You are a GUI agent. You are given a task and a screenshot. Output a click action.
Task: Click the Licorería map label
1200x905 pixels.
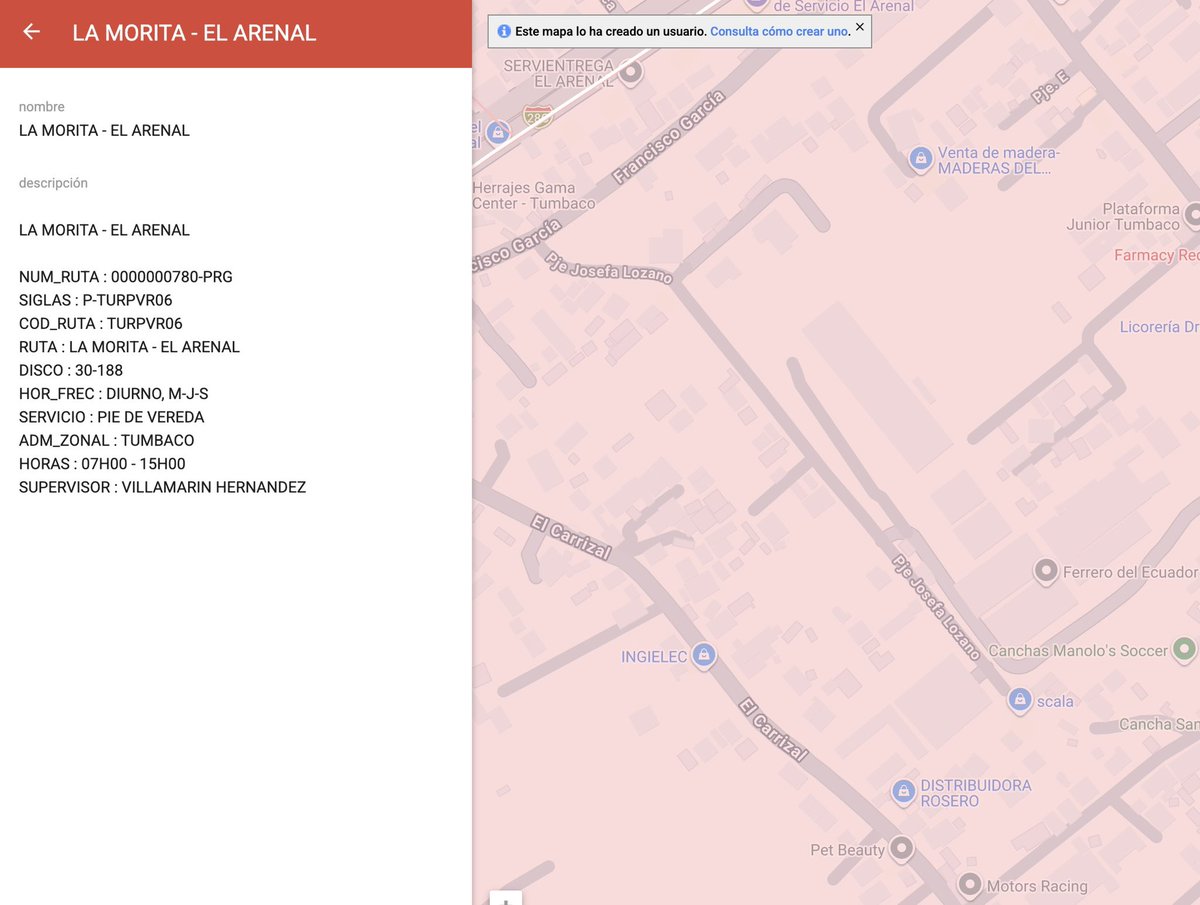(1159, 327)
